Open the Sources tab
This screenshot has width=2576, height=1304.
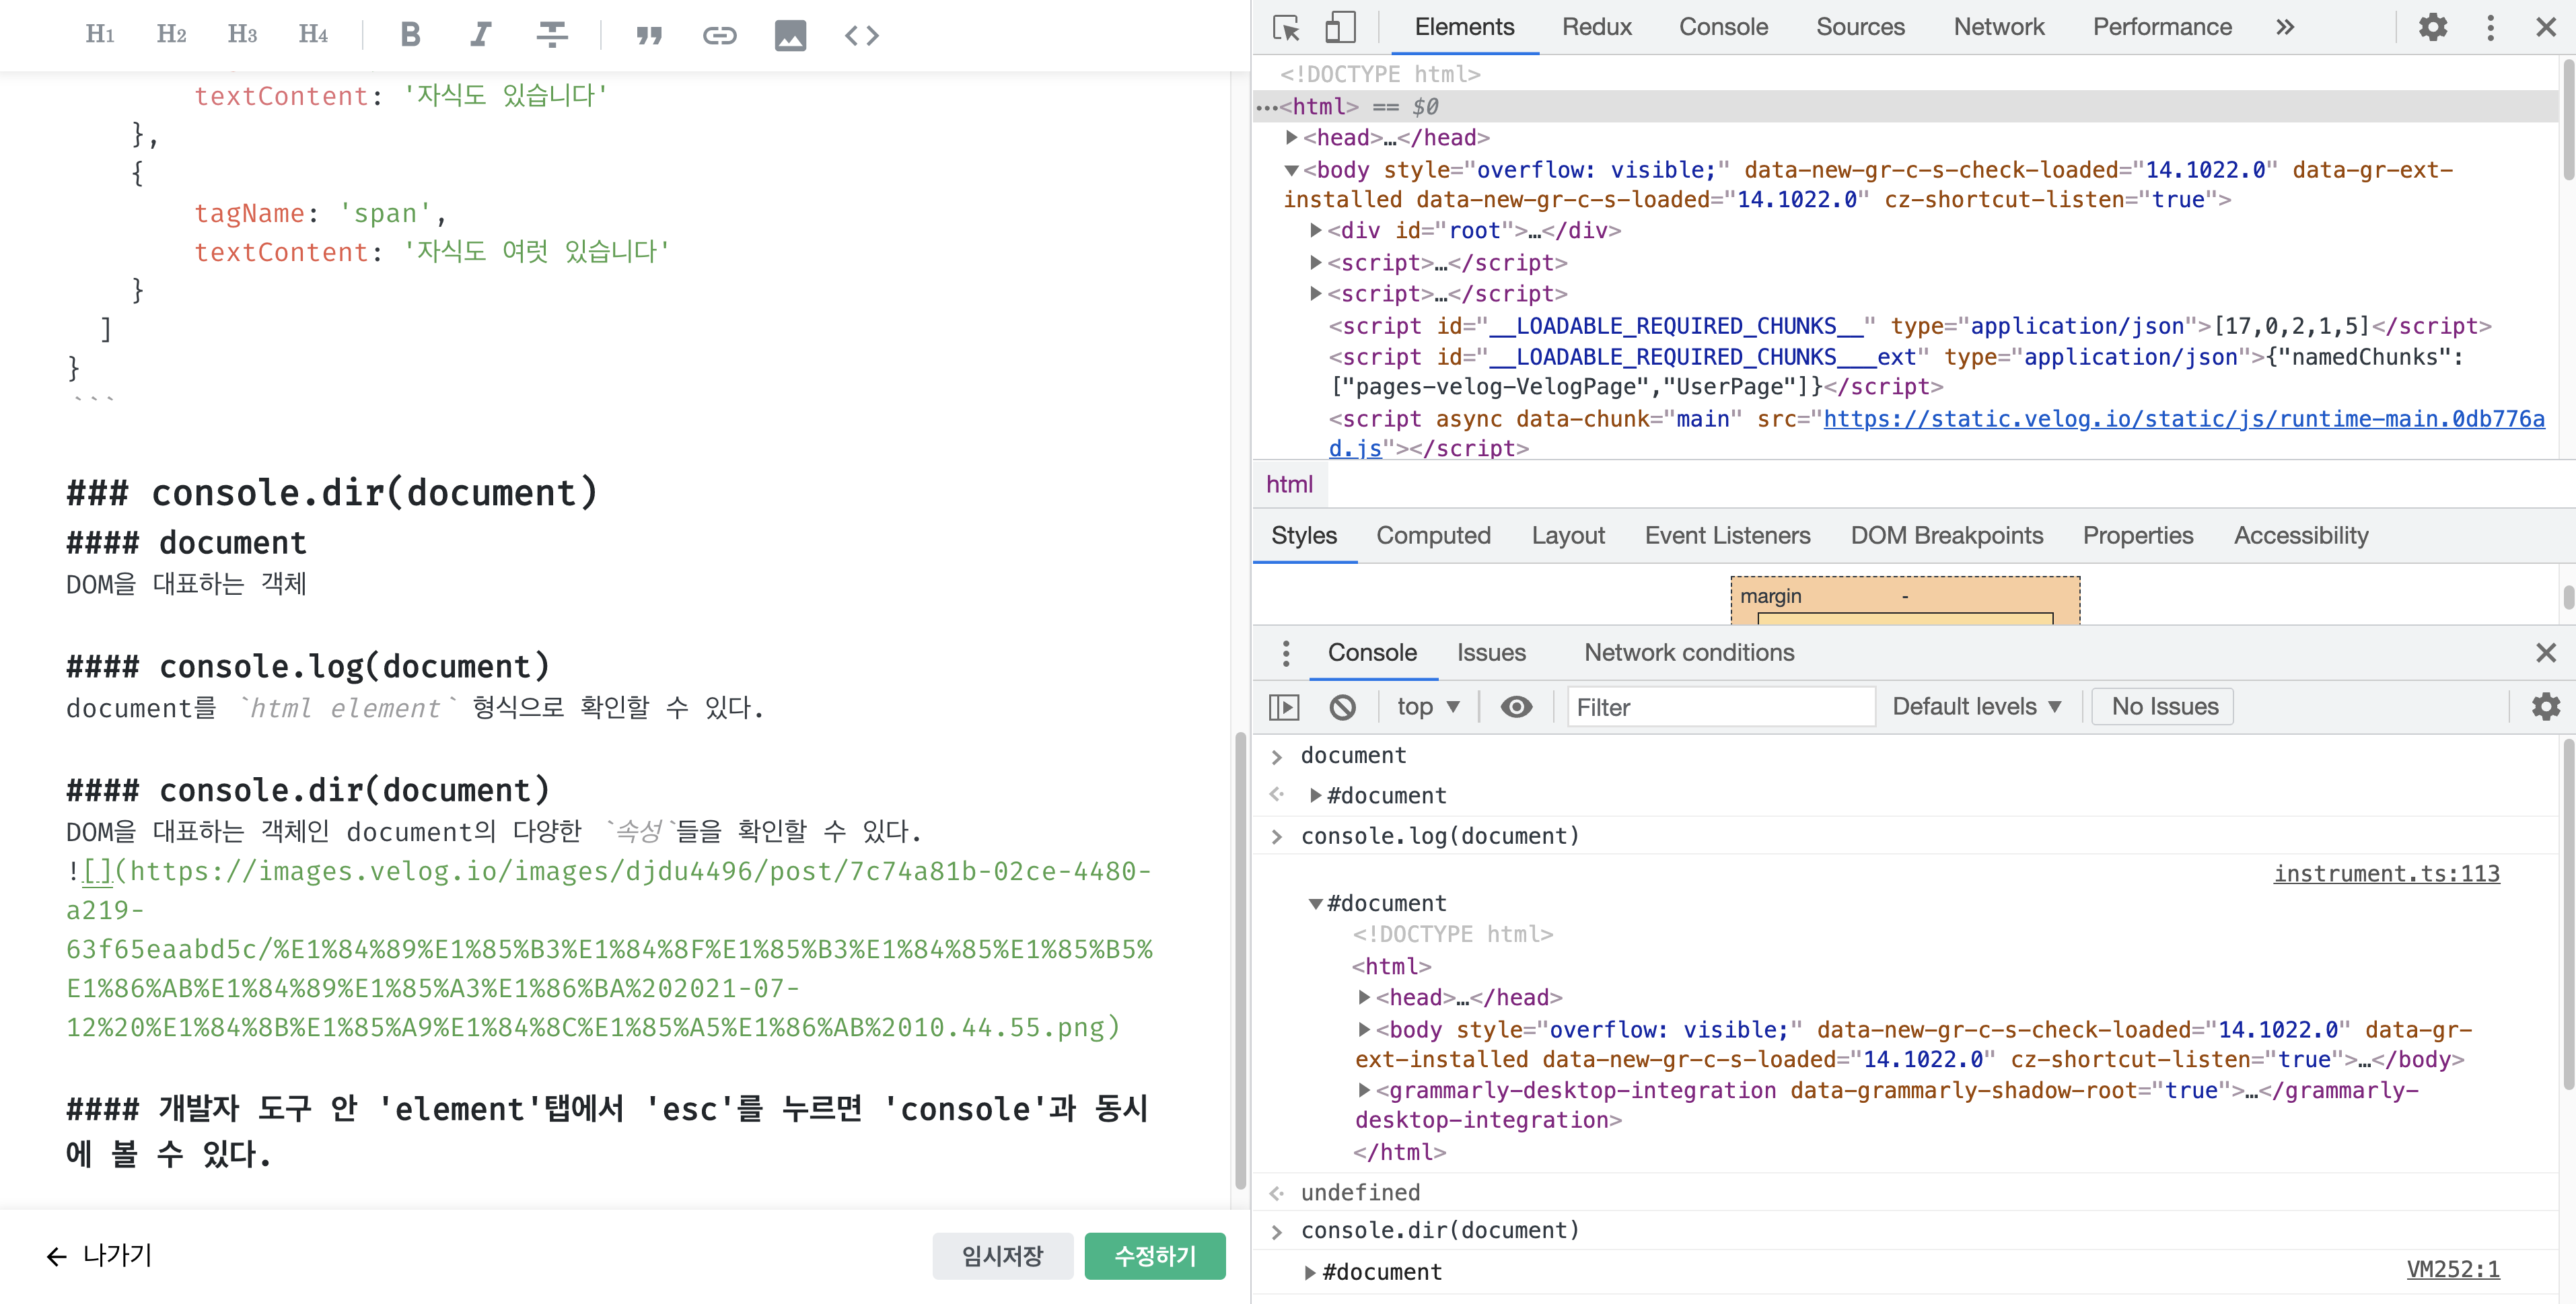(1860, 27)
